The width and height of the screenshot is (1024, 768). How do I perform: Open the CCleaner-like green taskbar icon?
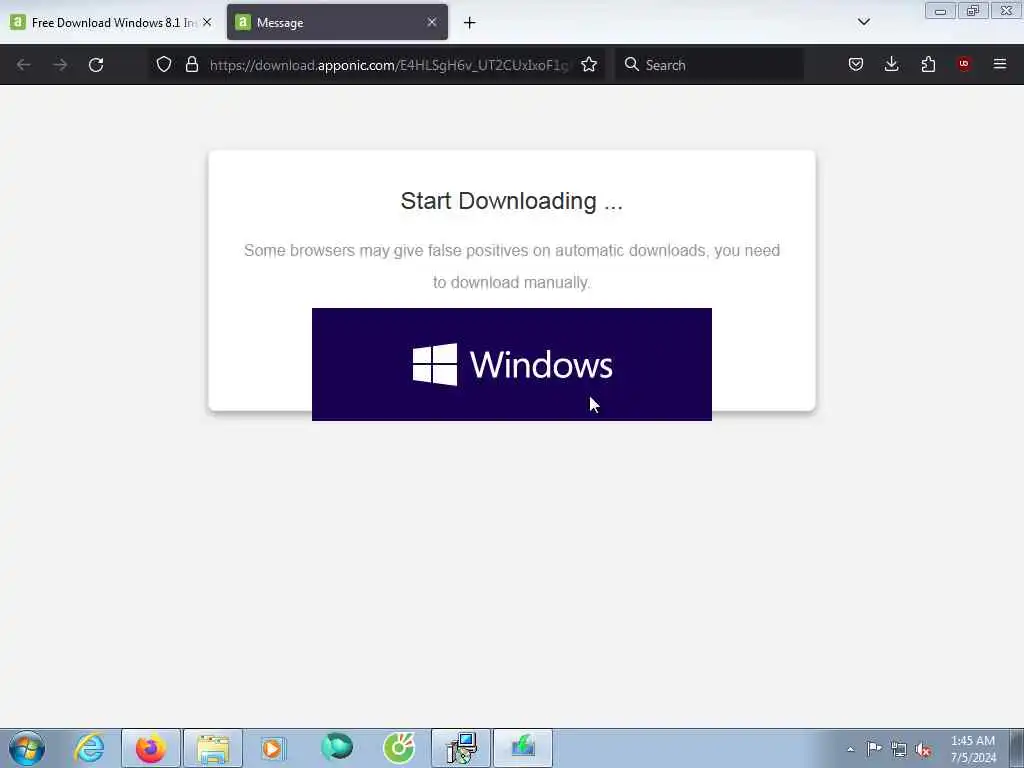click(399, 748)
